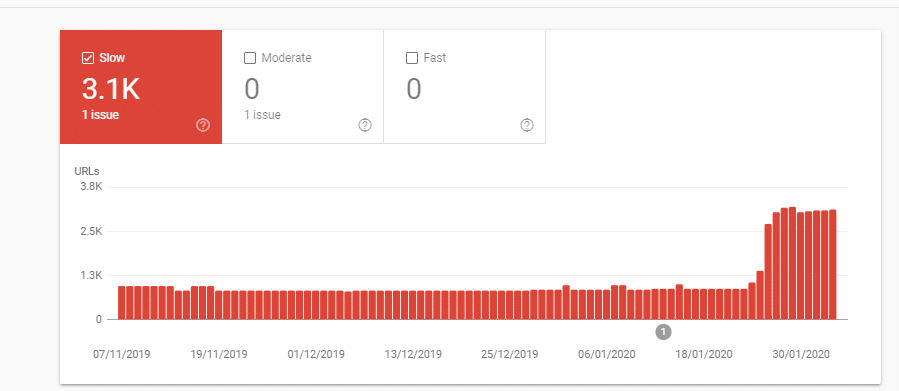Click the 1.3K axis label

(x=91, y=275)
